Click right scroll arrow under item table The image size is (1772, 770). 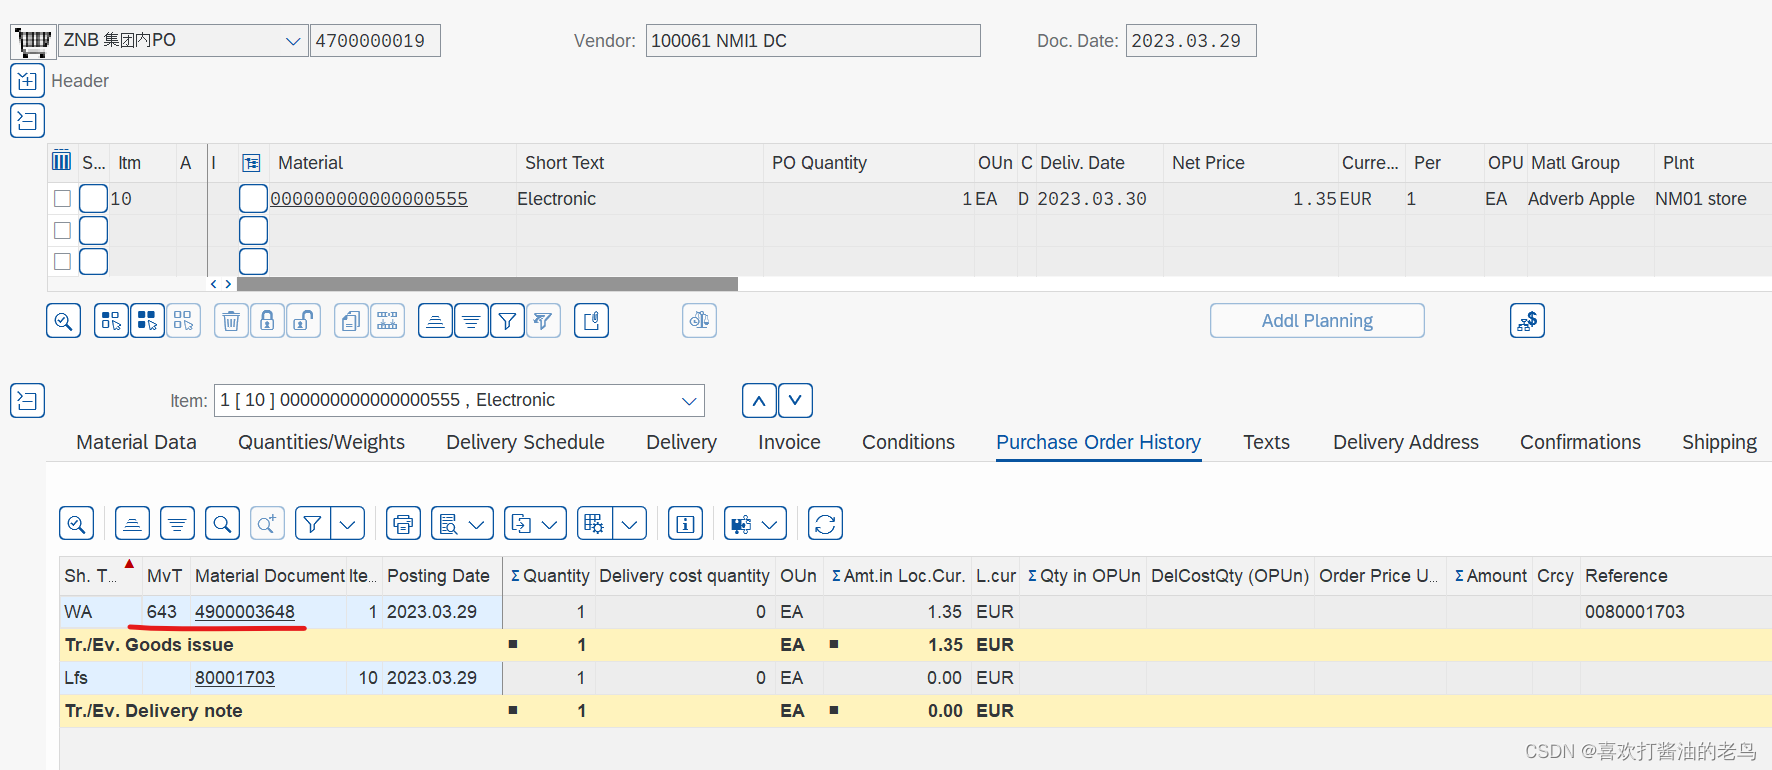tap(228, 285)
